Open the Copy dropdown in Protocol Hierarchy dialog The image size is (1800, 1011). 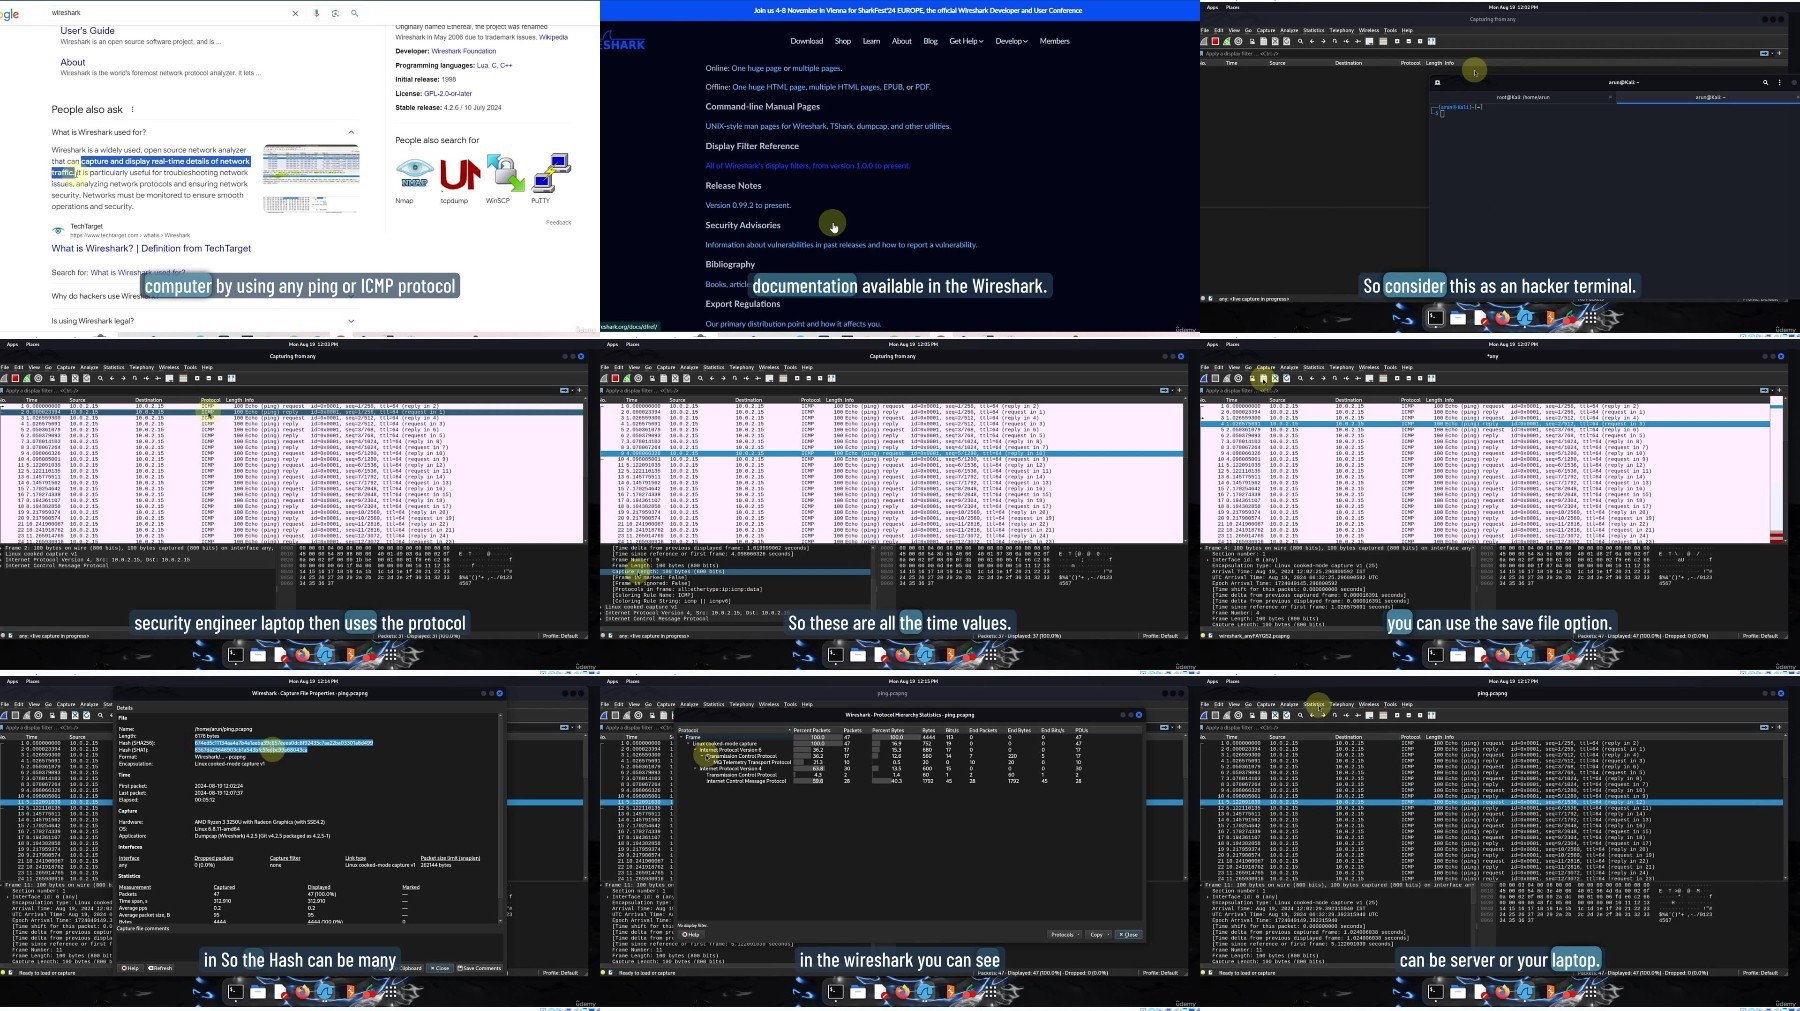pos(1099,934)
